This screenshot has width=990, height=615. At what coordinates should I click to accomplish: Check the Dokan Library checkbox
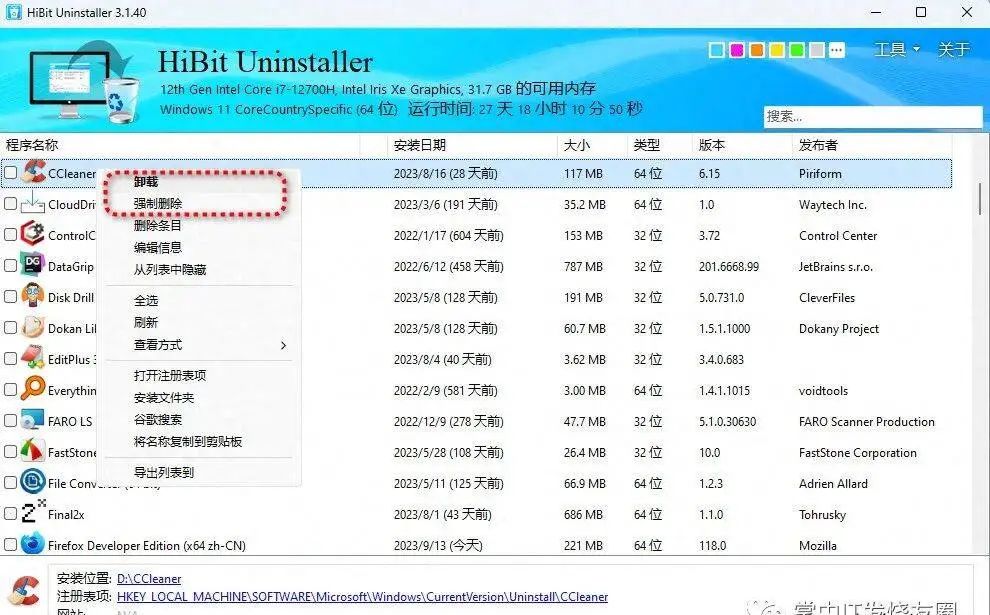(12, 328)
